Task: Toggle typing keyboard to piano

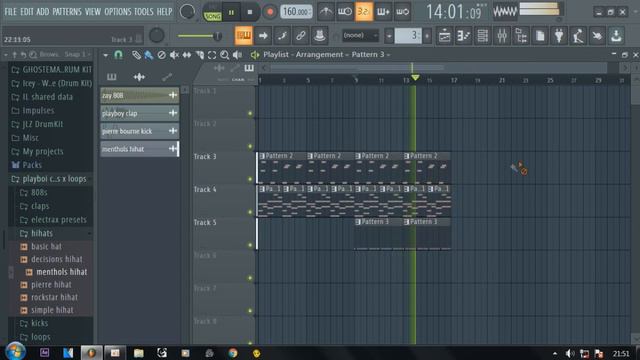Action: (x=244, y=36)
